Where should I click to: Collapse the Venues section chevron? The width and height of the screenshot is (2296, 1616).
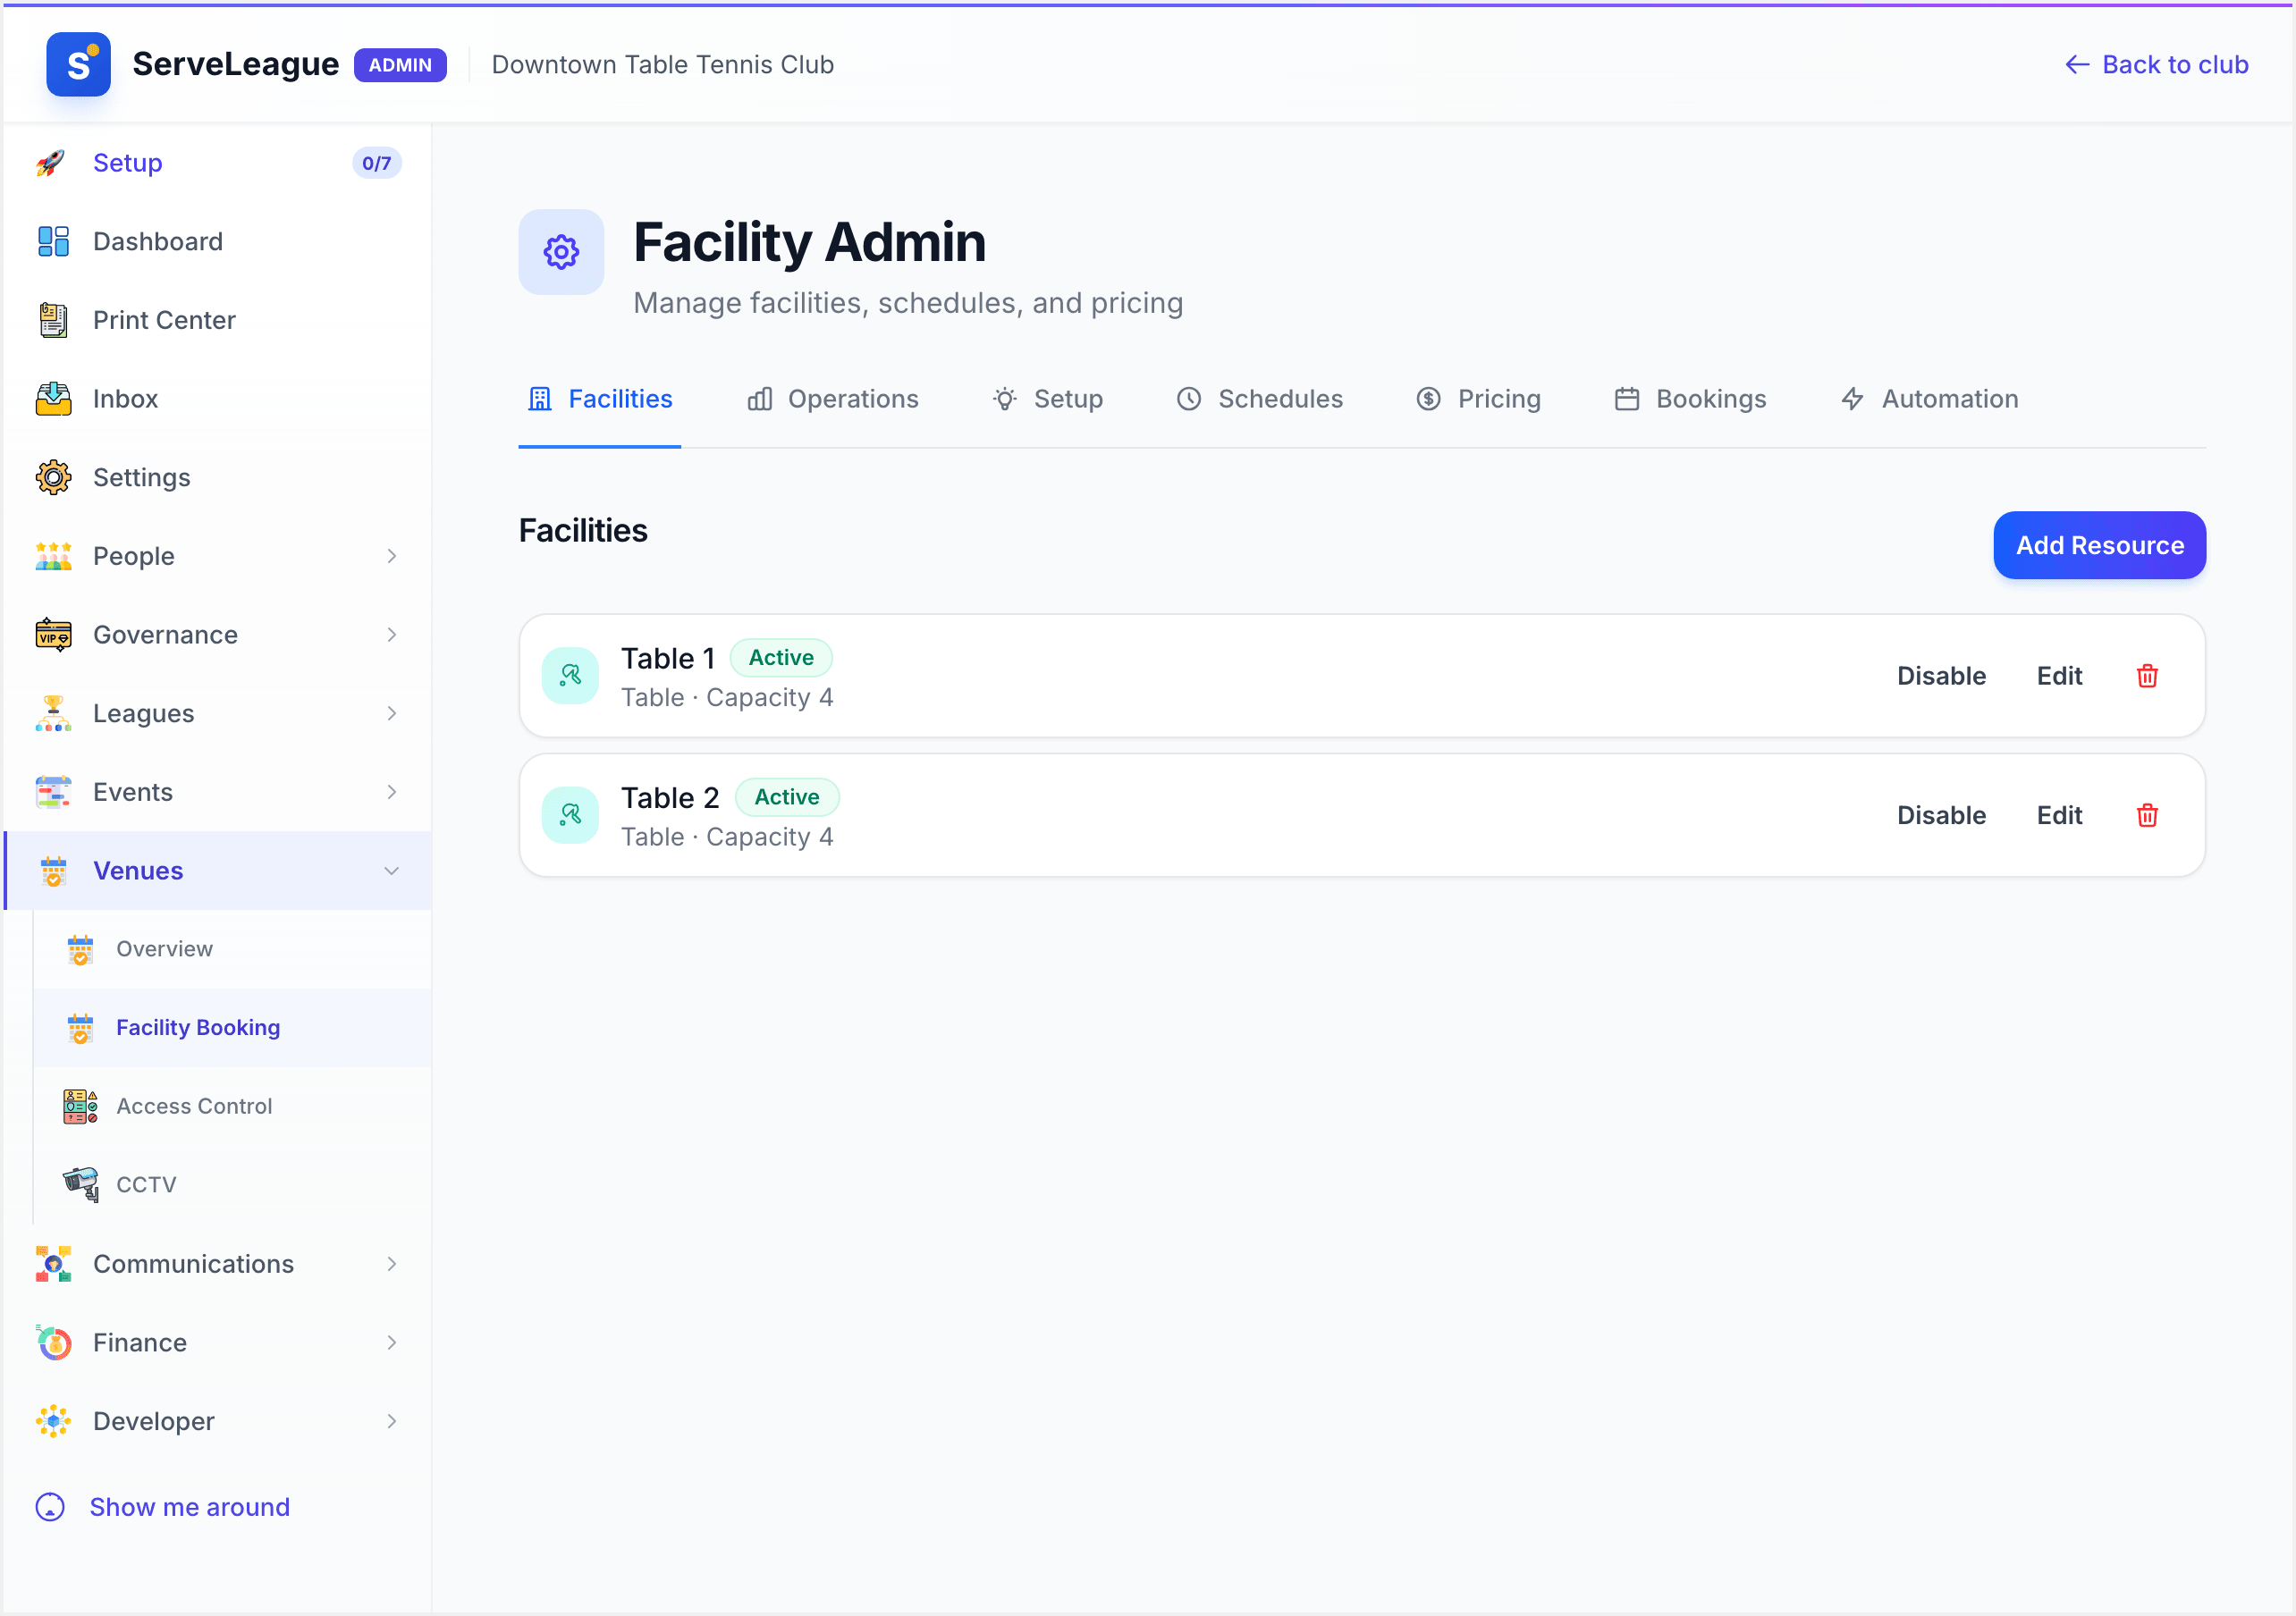pyautogui.click(x=392, y=871)
